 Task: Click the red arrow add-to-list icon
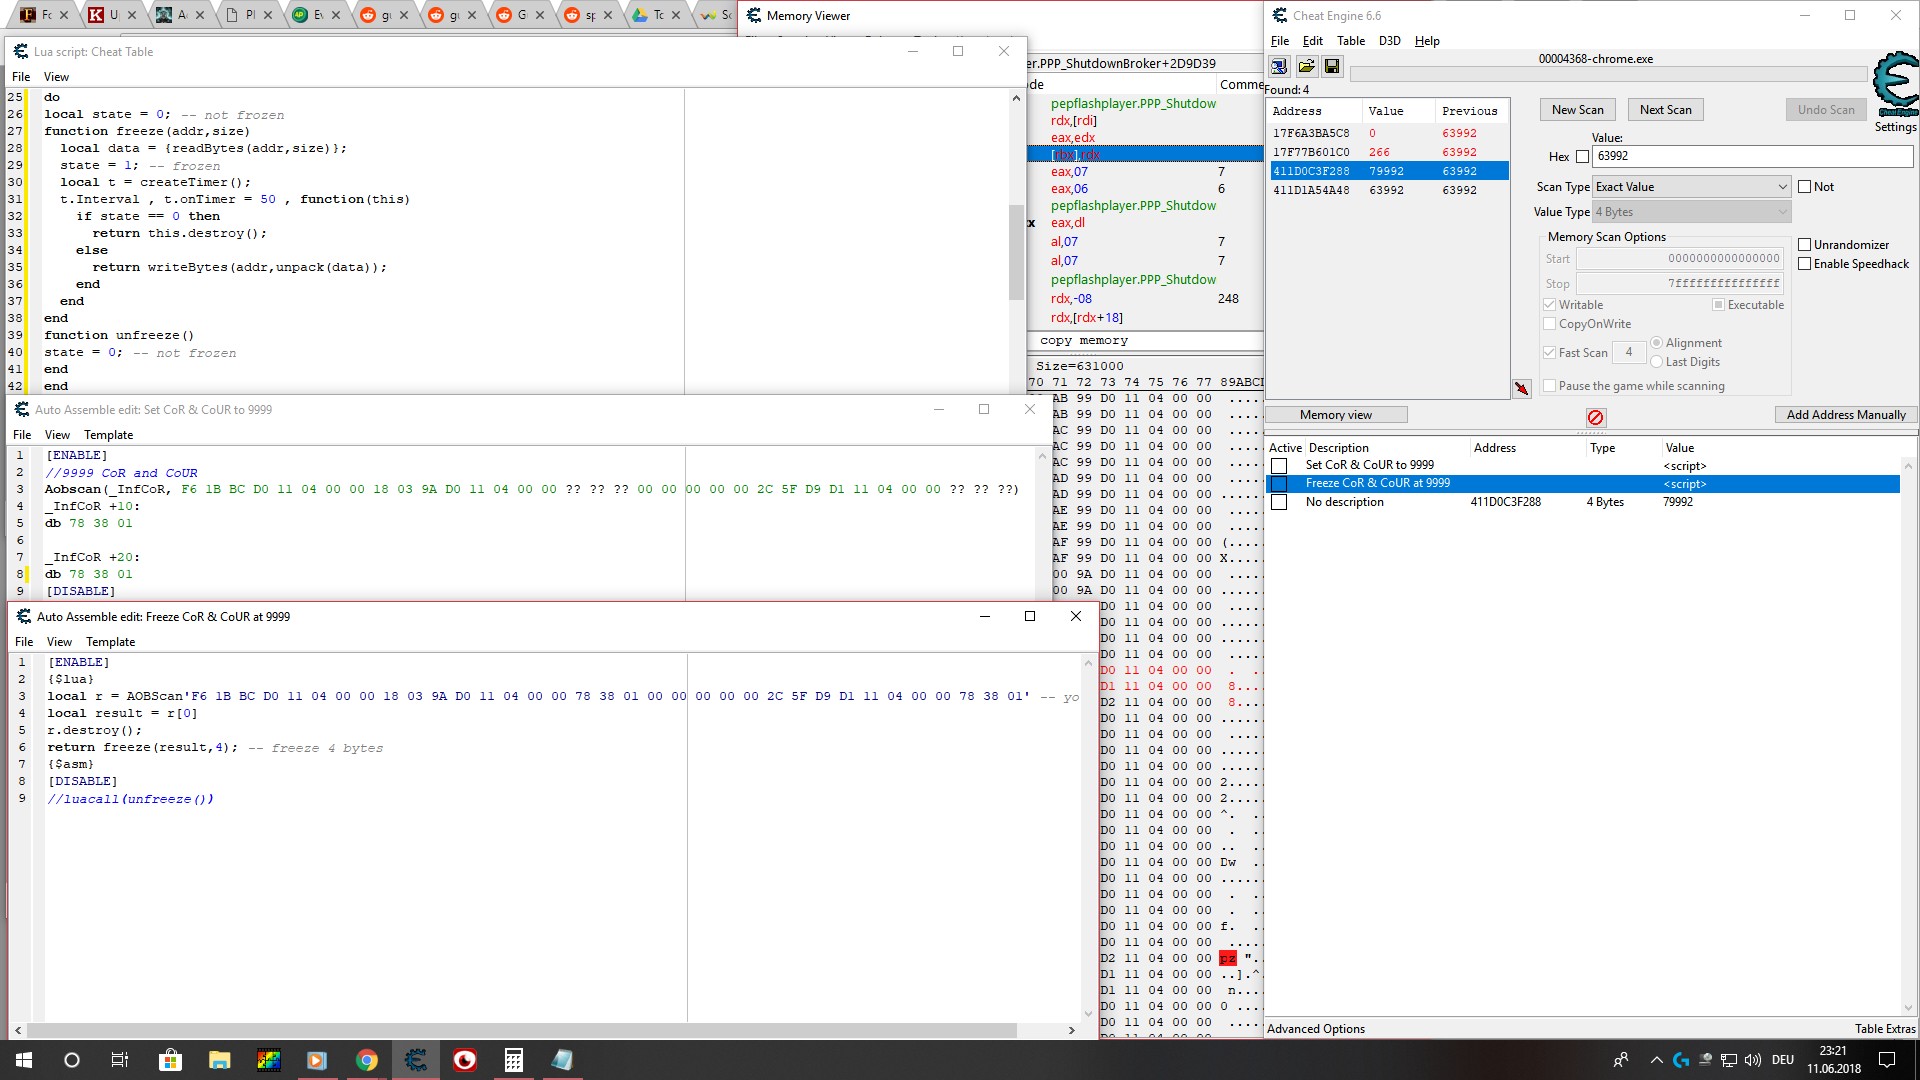(x=1521, y=389)
